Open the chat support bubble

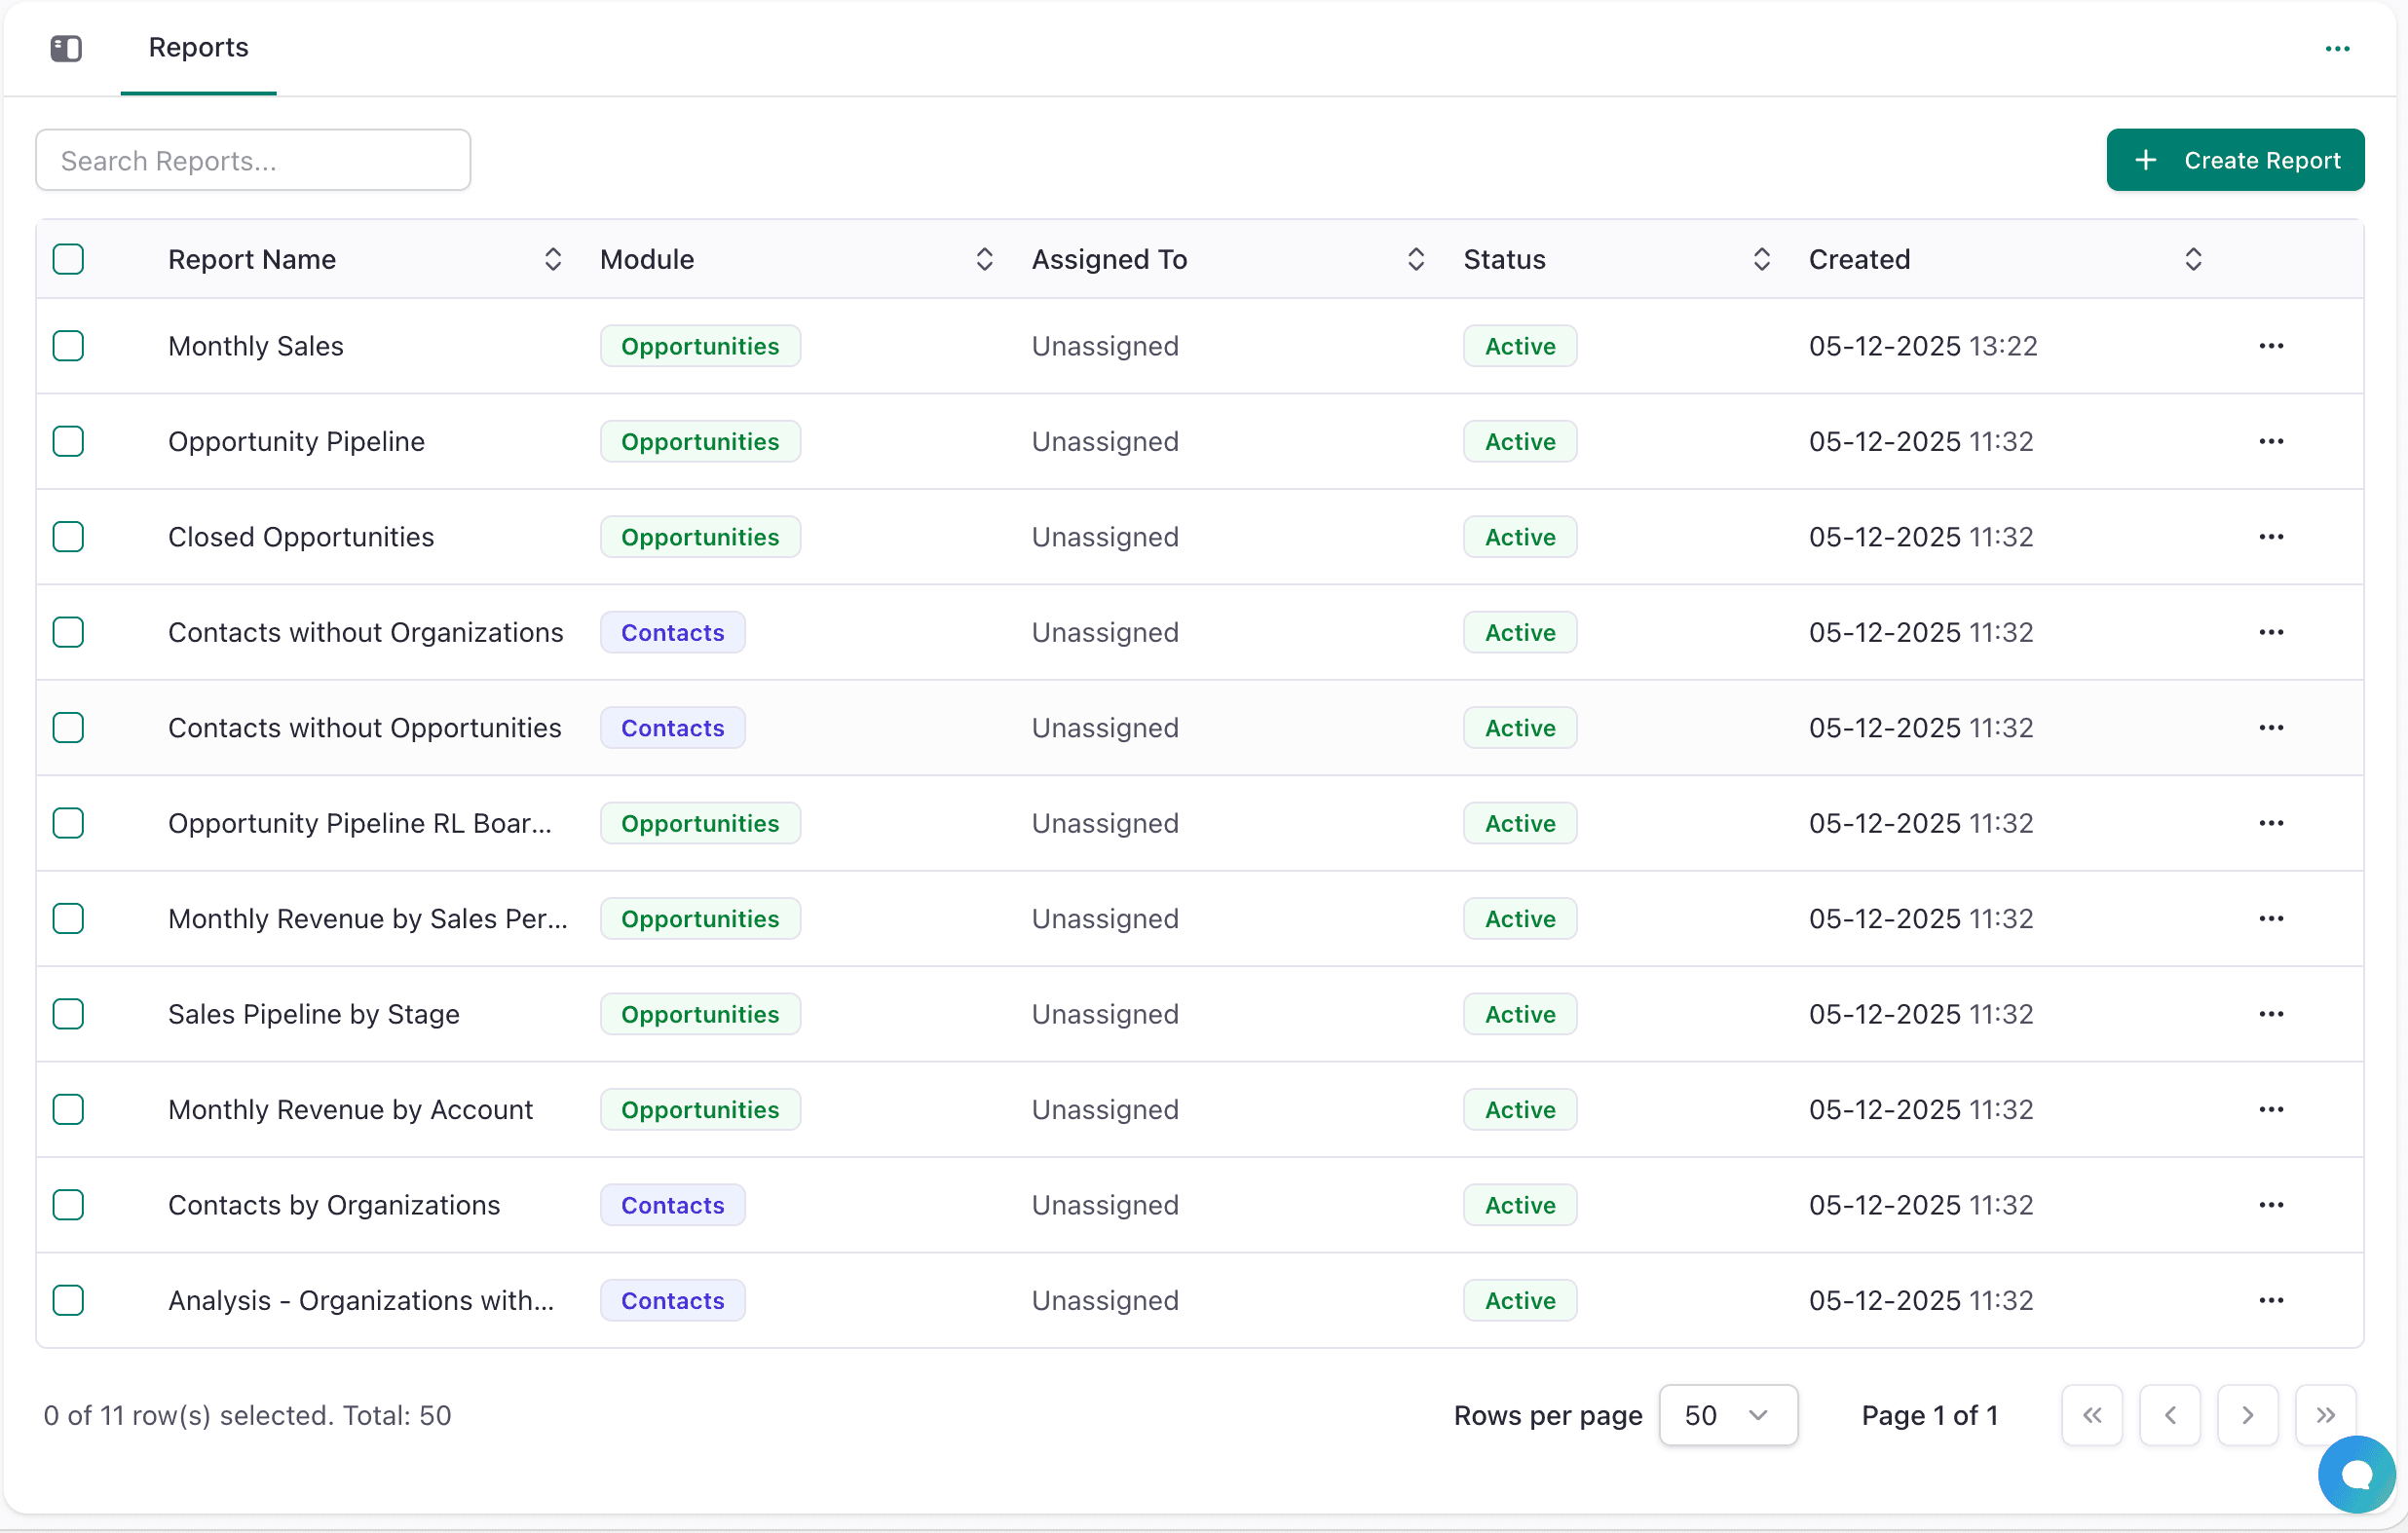tap(2356, 1474)
